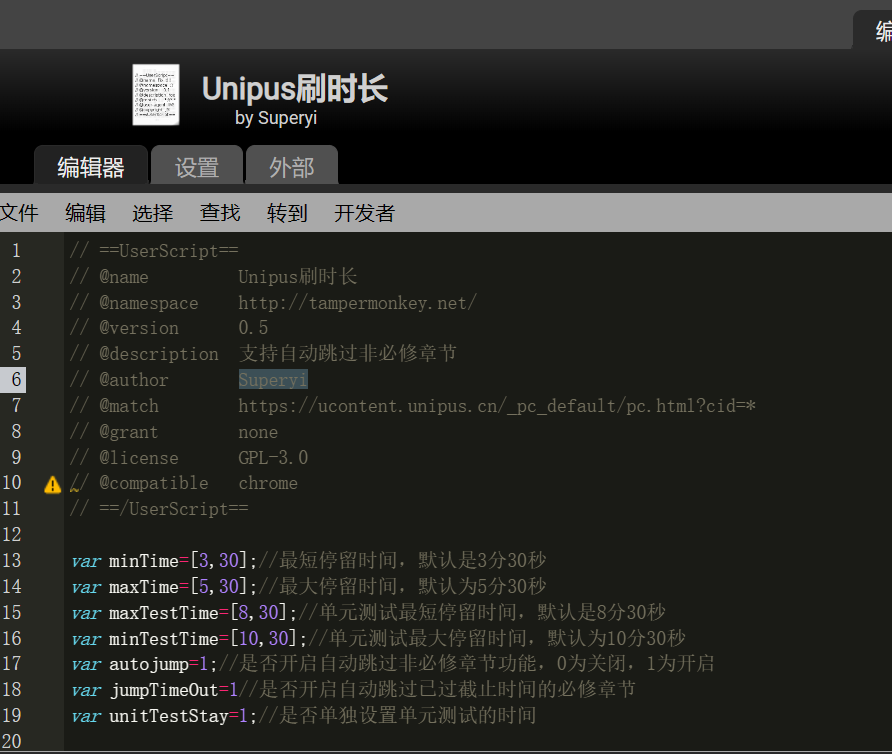Click the unitTestStay variable on line 19
The width and height of the screenshot is (892, 754).
point(169,716)
